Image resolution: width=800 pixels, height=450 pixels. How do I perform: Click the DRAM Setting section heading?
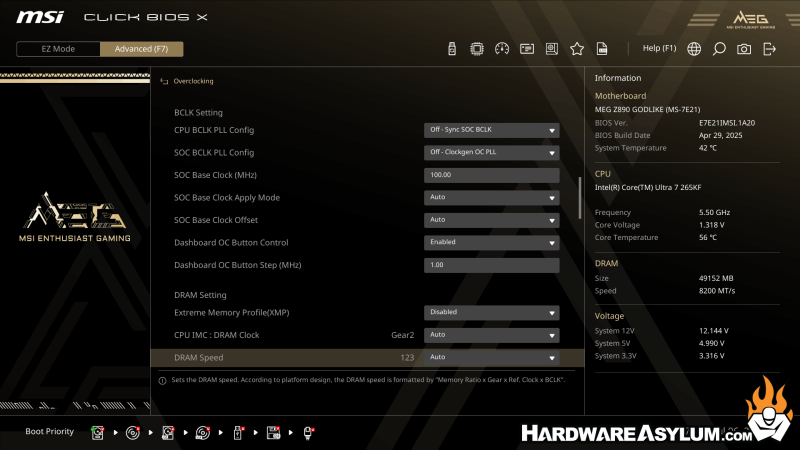[x=200, y=295]
